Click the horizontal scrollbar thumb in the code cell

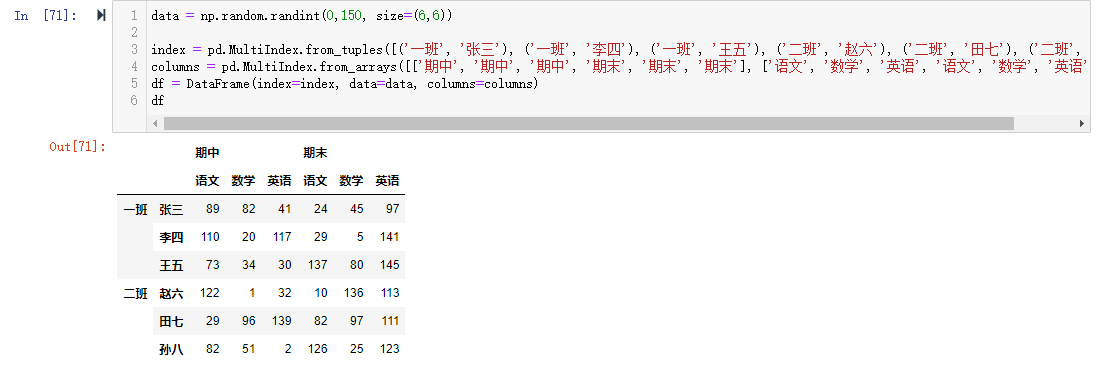tap(588, 124)
